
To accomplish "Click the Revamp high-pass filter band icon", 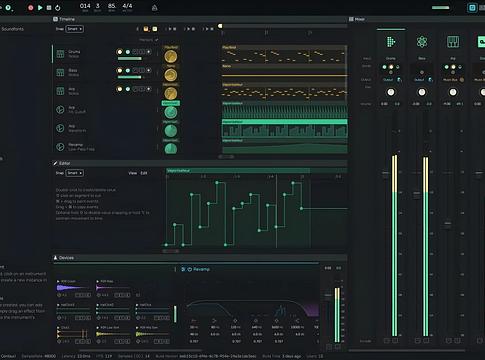I will [x=193, y=321].
